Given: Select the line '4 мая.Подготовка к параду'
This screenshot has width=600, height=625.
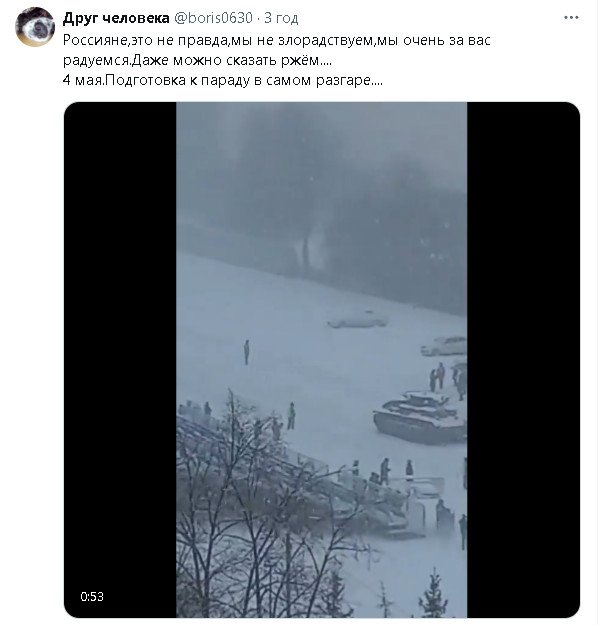Looking at the screenshot, I should (222, 81).
